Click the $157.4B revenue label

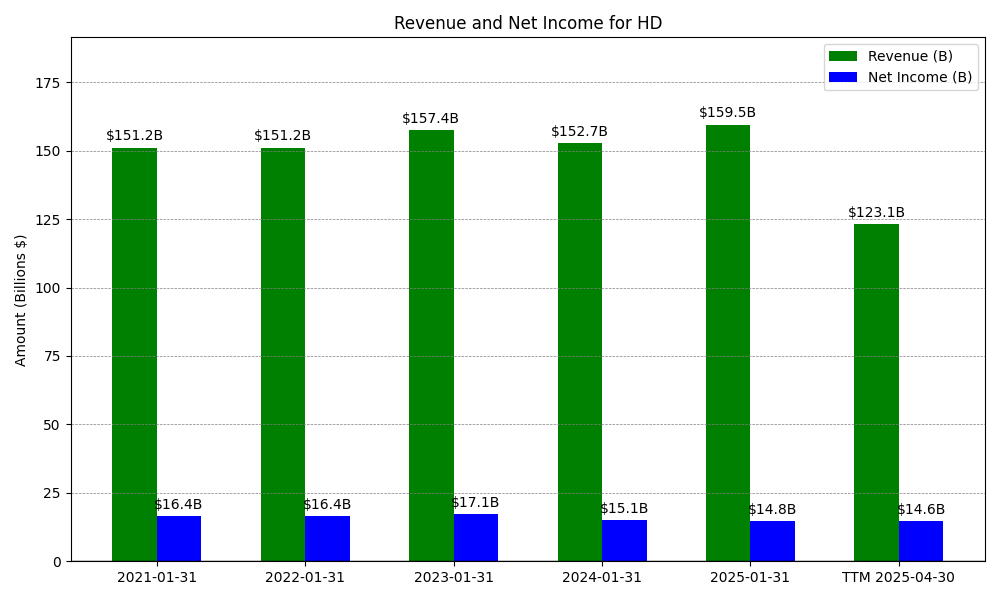pyautogui.click(x=430, y=119)
